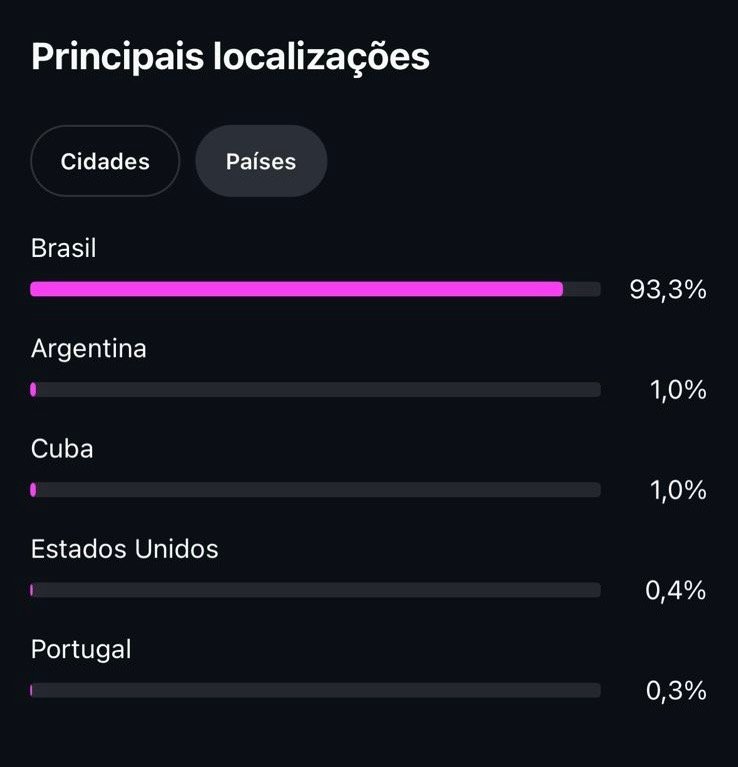Click Cuba's 1,0% percentage

[x=678, y=490]
